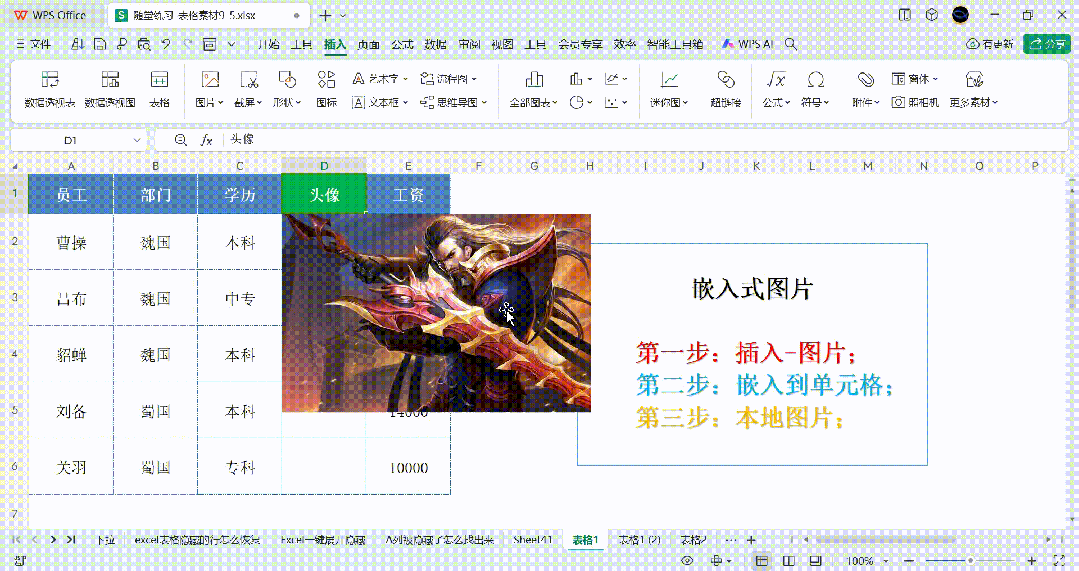Insert a Hyperlink (超链接)

tap(725, 89)
